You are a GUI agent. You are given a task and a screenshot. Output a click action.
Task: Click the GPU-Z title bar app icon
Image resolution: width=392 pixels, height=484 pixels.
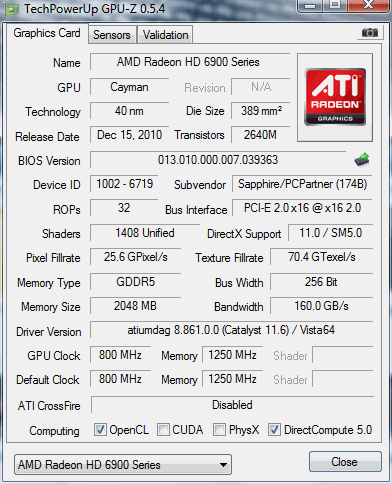[x=12, y=9]
